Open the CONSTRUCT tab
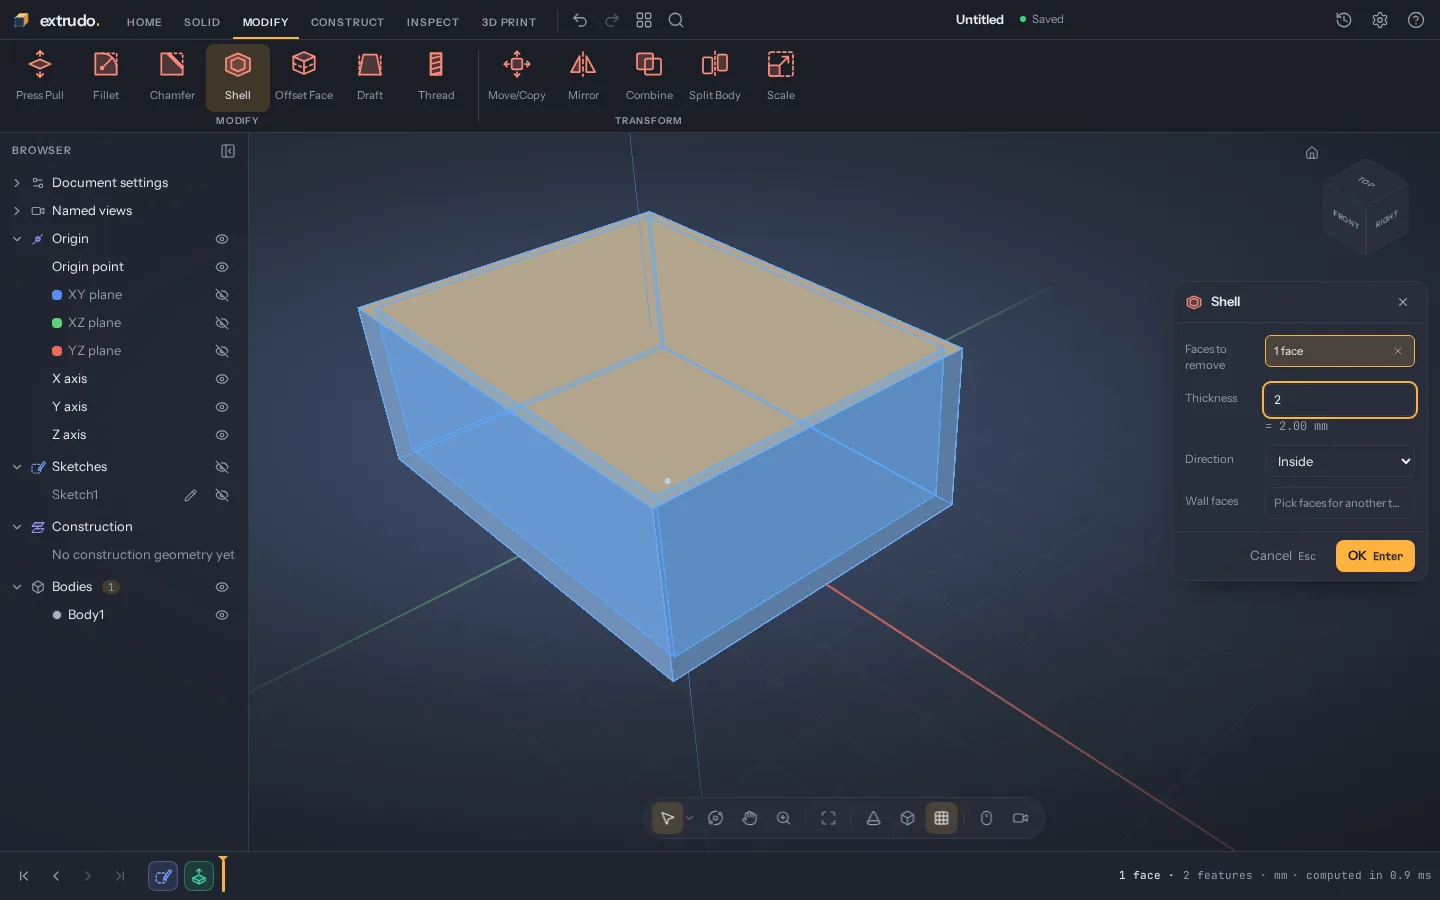Viewport: 1440px width, 900px height. coord(347,22)
